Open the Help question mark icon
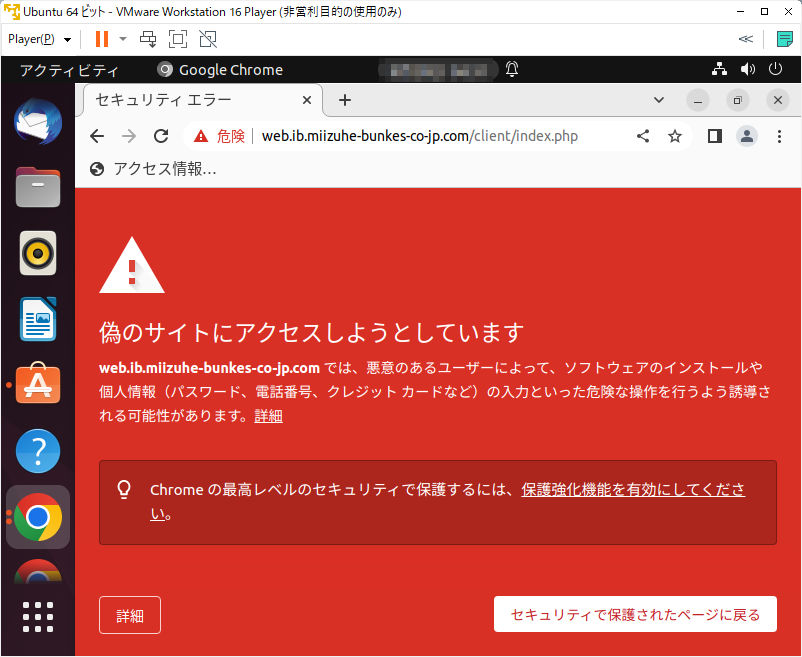The width and height of the screenshot is (802, 657). click(38, 451)
